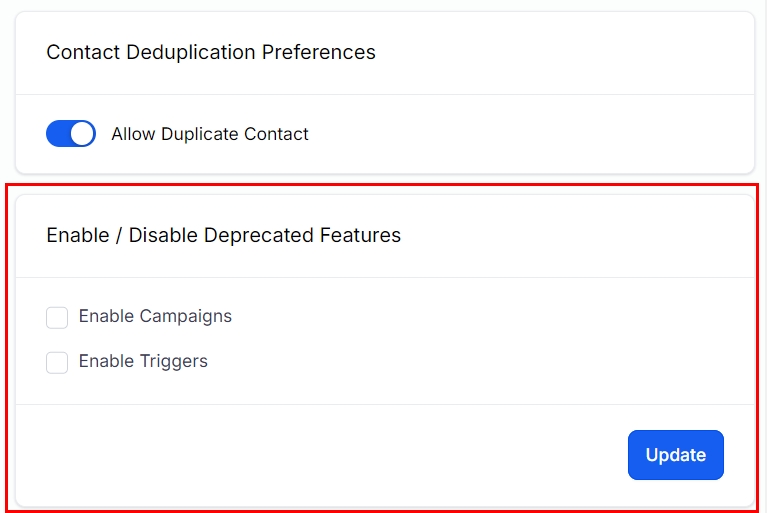
Task: Click the white knob of the duplicate toggle
Action: [82, 134]
